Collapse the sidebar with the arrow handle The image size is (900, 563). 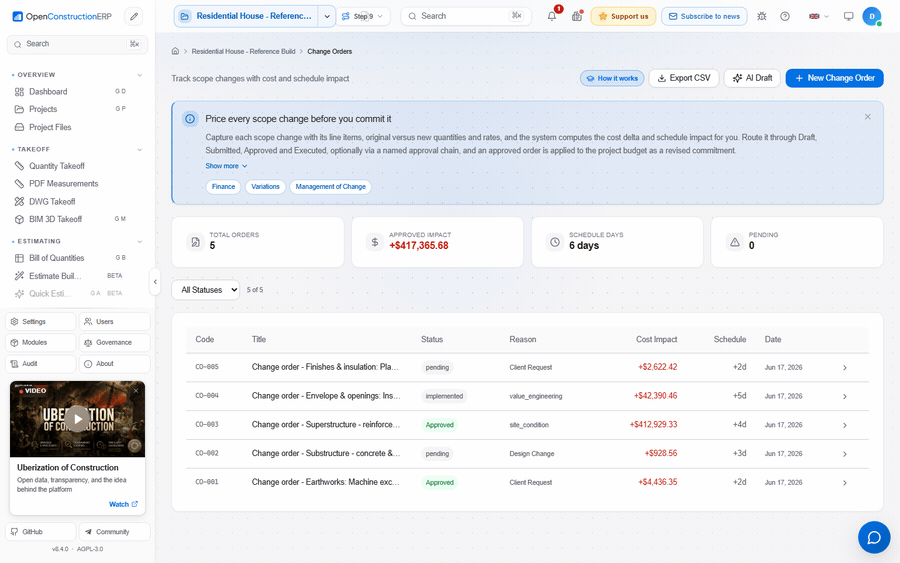click(x=155, y=282)
